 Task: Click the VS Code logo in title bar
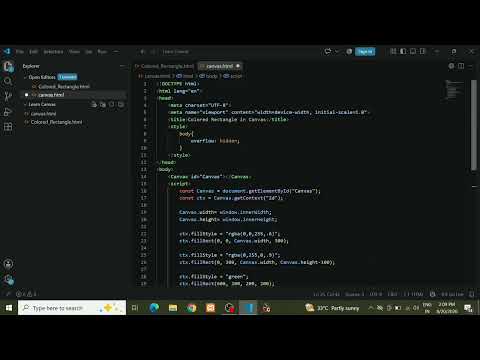coord(7,51)
